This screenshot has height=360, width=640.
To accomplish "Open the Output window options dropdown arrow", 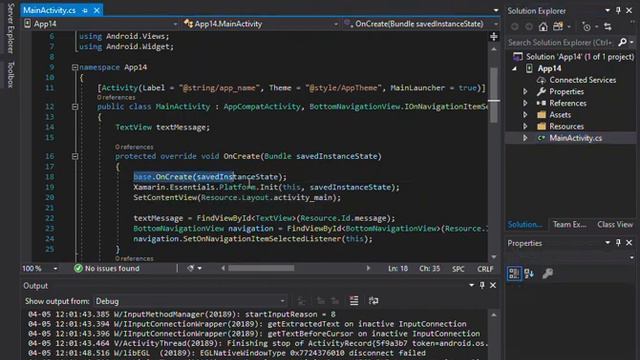I will pyautogui.click(x=471, y=285).
